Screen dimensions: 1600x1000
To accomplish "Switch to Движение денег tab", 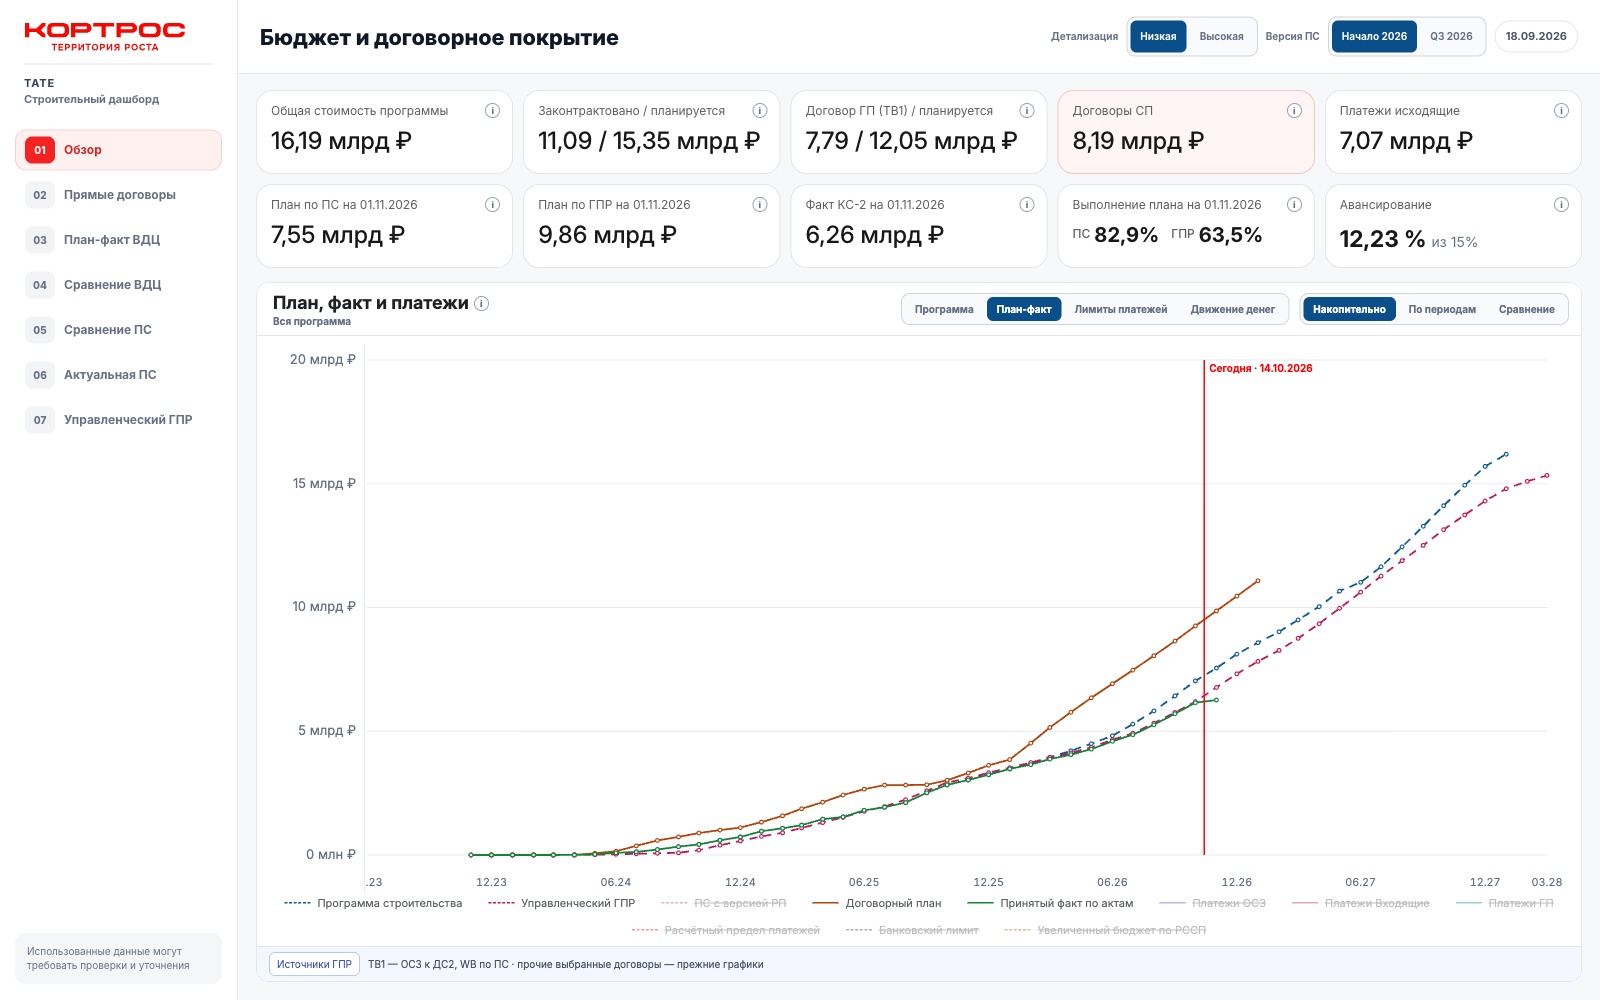I will coord(1232,310).
